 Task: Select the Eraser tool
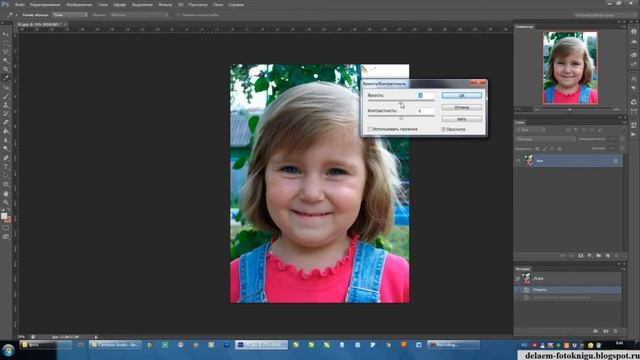(x=6, y=122)
